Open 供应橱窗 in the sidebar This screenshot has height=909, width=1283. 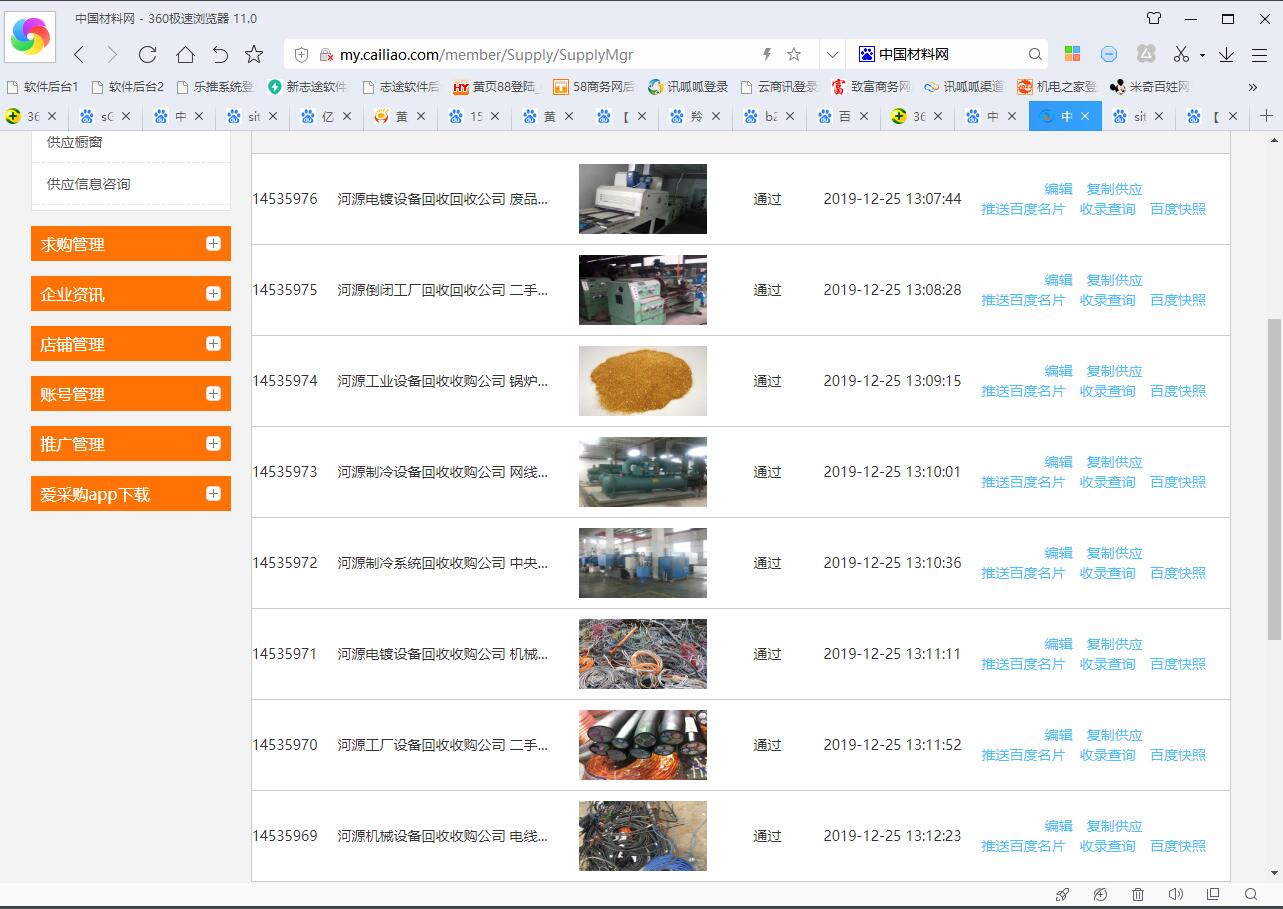[75, 142]
